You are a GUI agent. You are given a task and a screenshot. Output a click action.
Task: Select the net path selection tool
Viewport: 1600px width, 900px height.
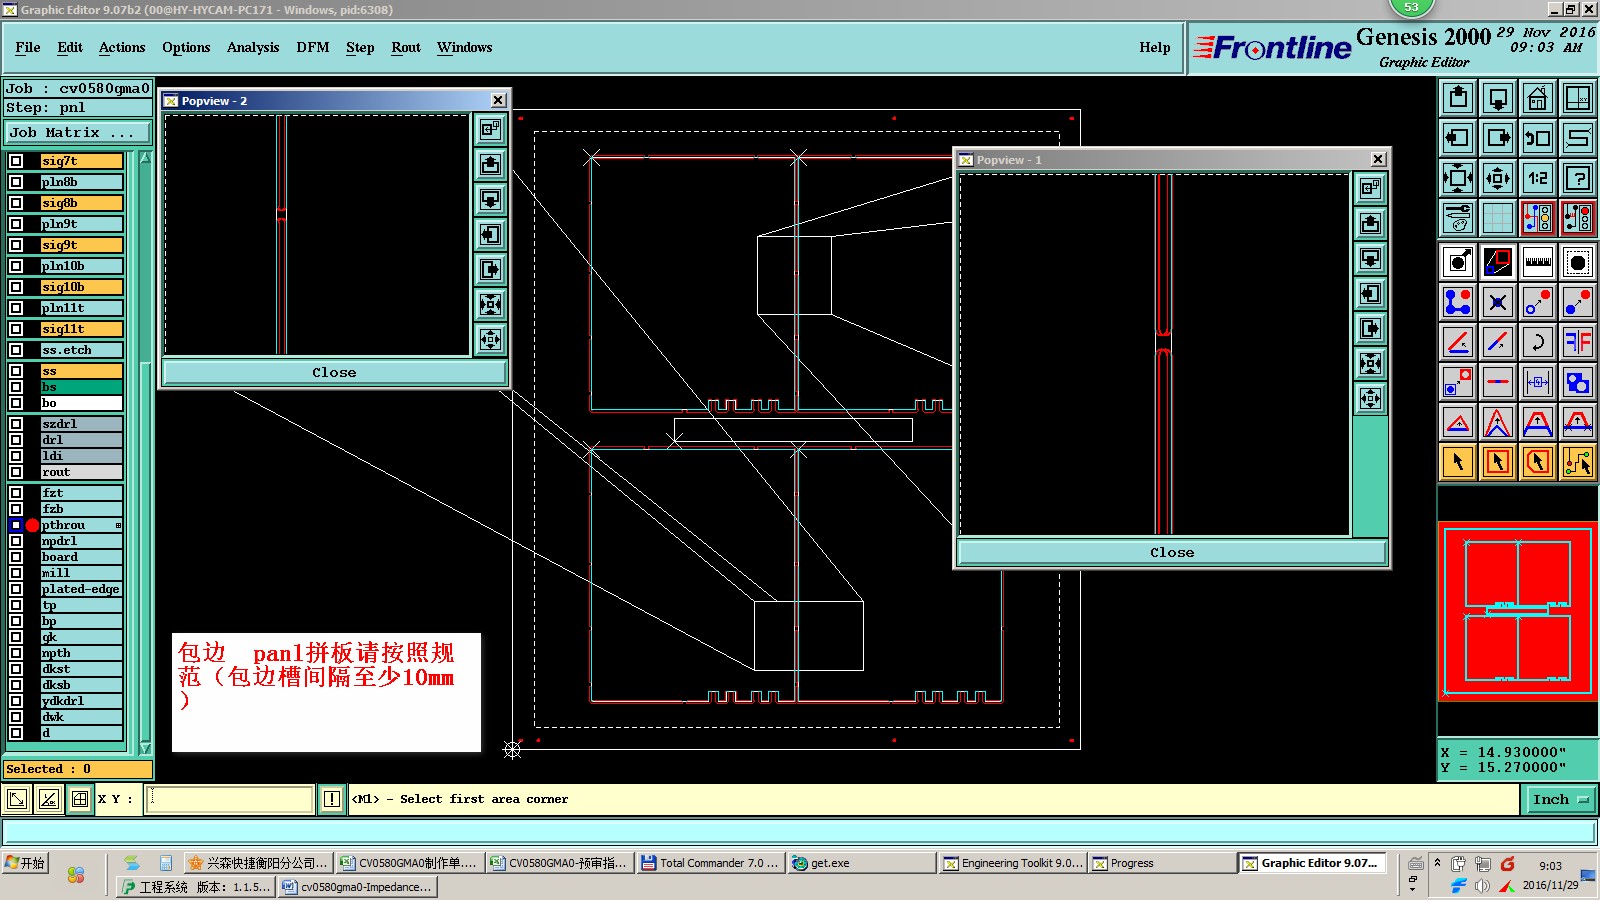pyautogui.click(x=1578, y=462)
